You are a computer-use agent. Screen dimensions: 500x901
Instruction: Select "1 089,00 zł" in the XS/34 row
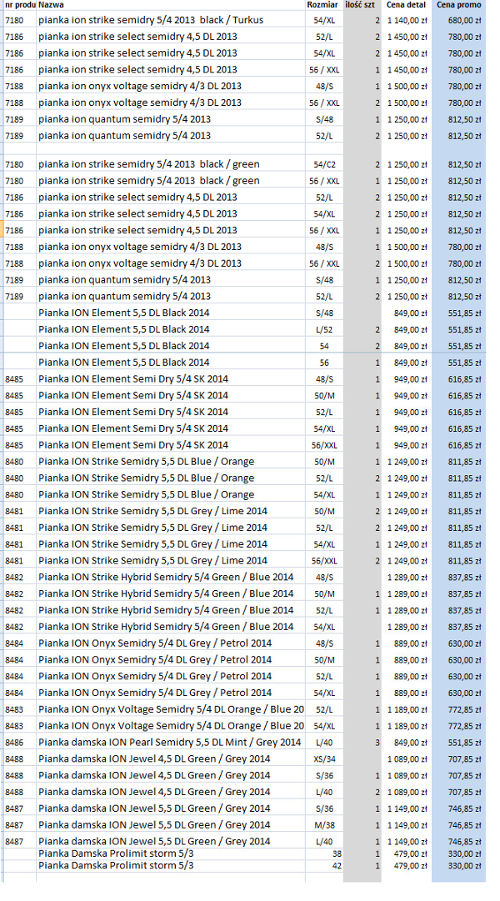coord(406,760)
